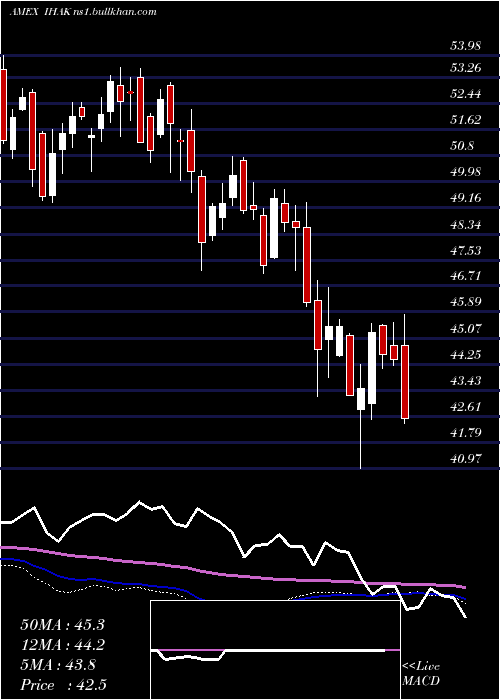The height and width of the screenshot is (700, 500).
Task: Click the 49.98 price axis label
Action: [466, 171]
